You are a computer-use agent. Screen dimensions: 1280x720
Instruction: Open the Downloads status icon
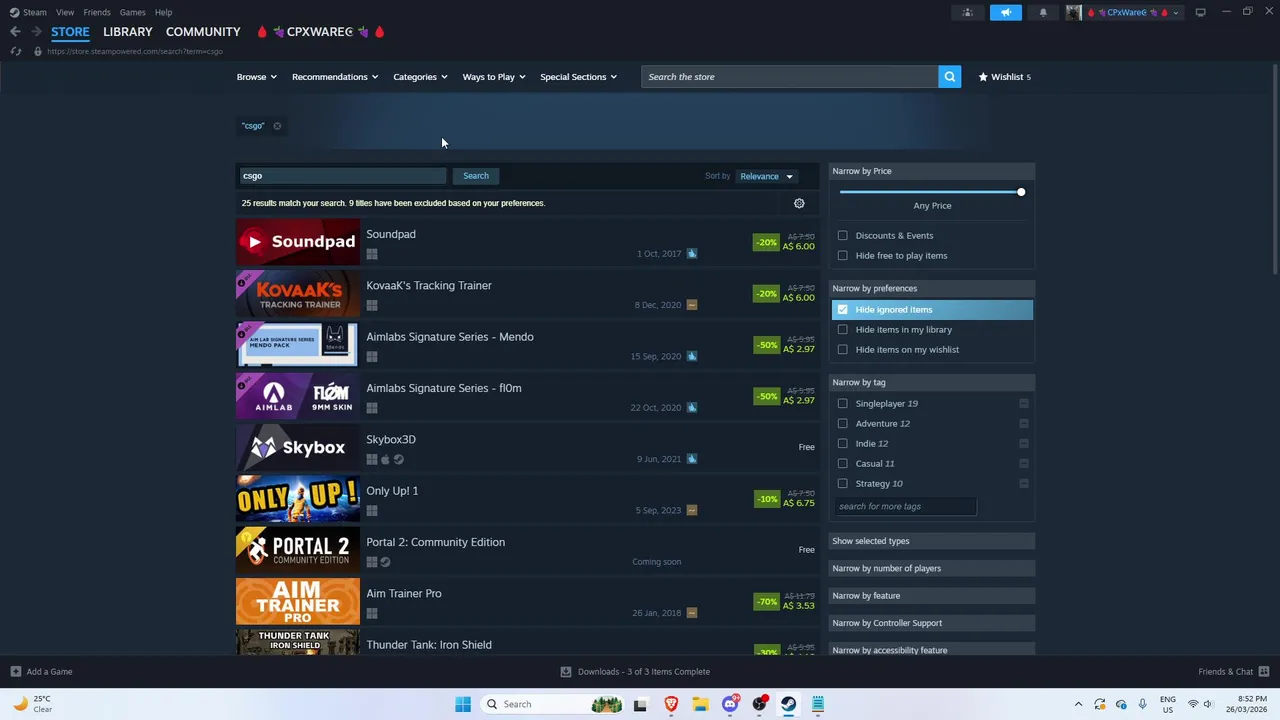tap(565, 672)
